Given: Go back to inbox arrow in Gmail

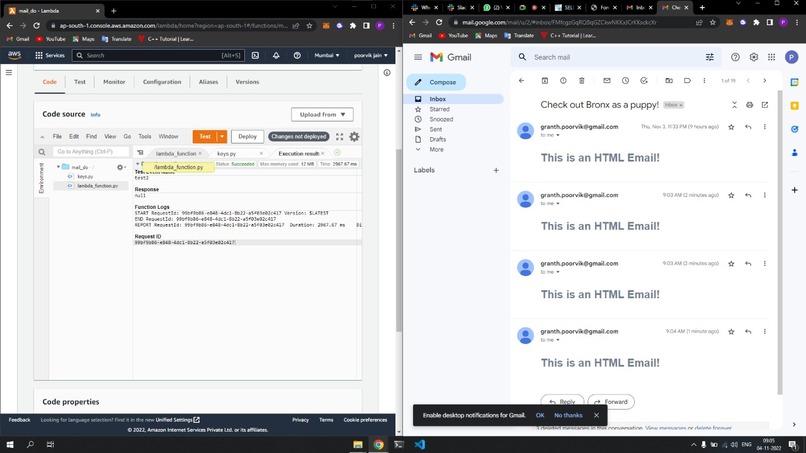Looking at the screenshot, I should click(521, 81).
